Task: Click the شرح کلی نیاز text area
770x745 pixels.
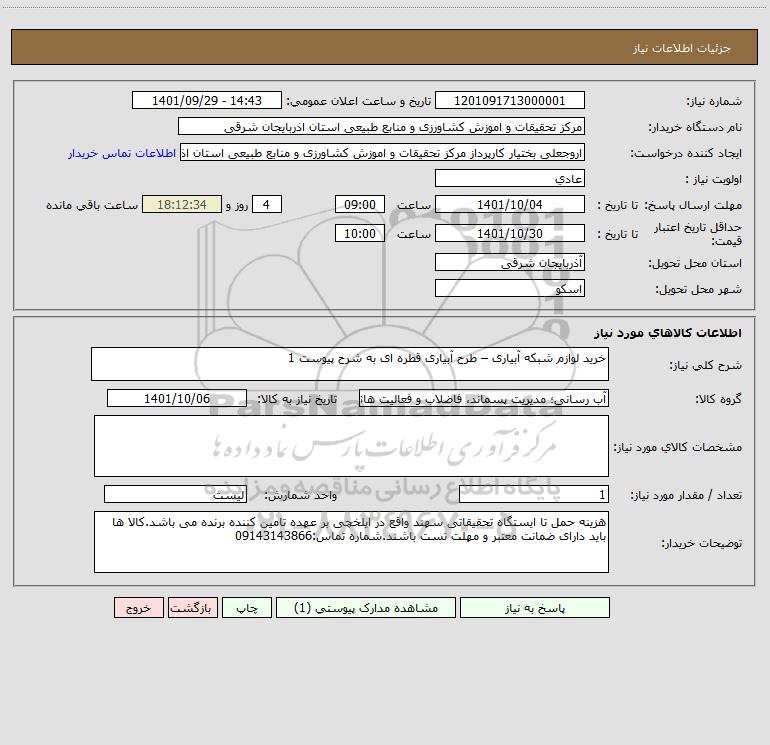Action: point(350,364)
